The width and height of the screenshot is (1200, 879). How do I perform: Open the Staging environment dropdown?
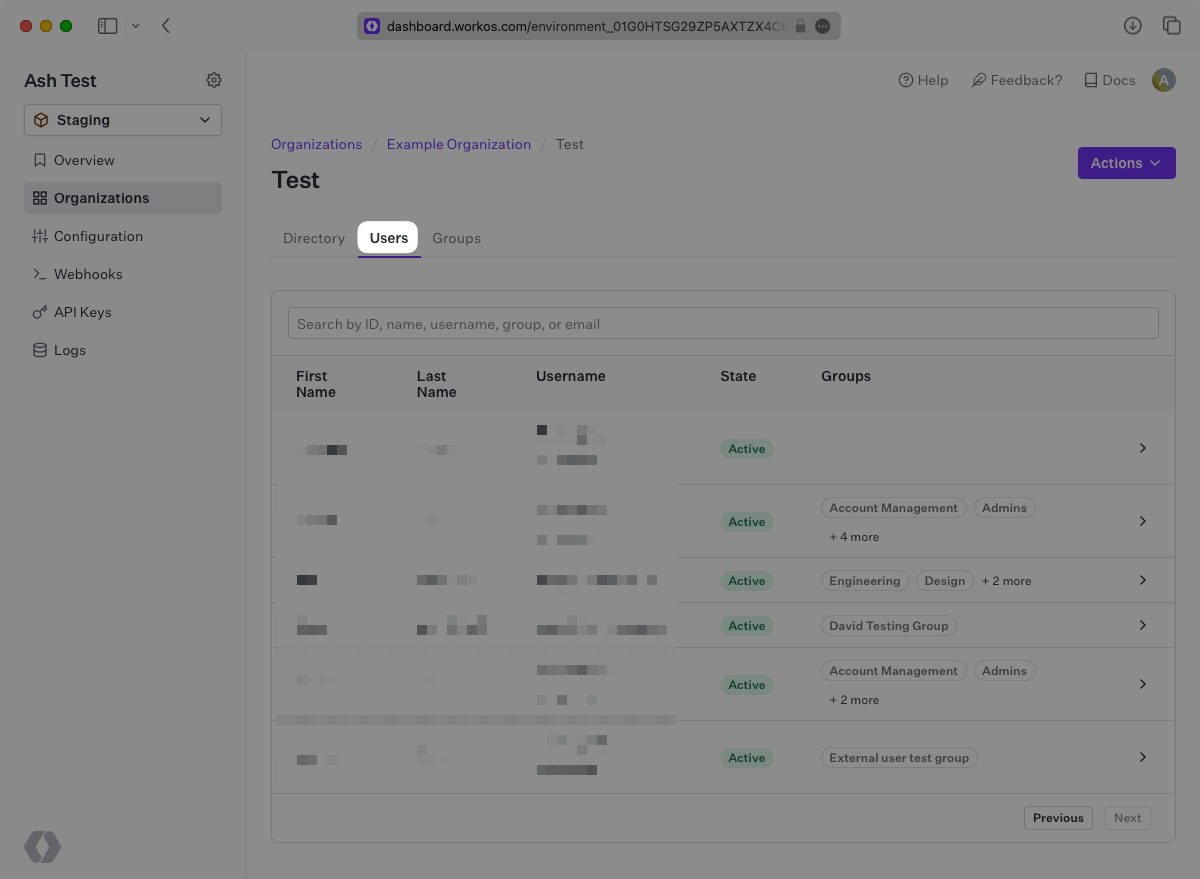point(122,119)
